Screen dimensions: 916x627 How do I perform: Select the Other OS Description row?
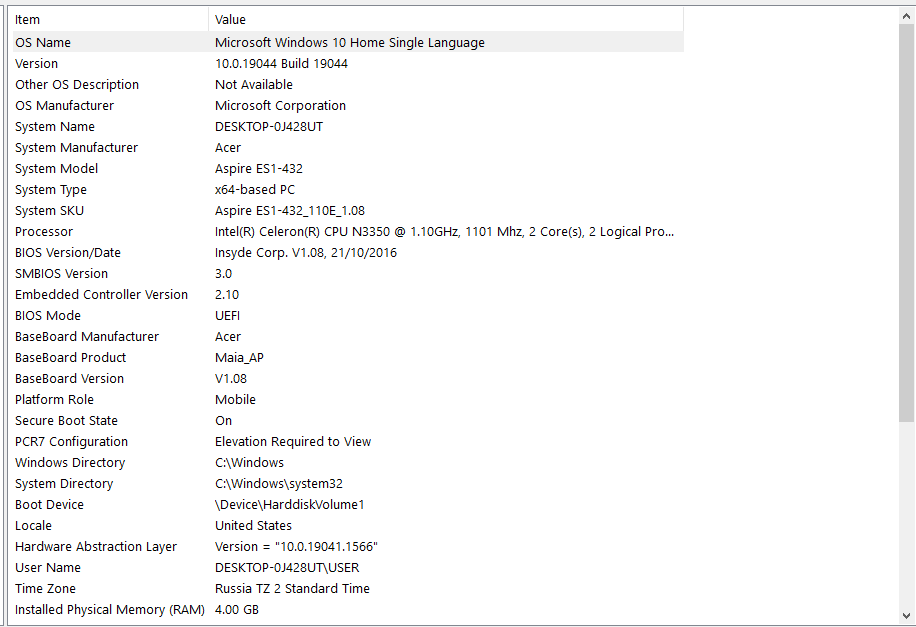click(348, 85)
